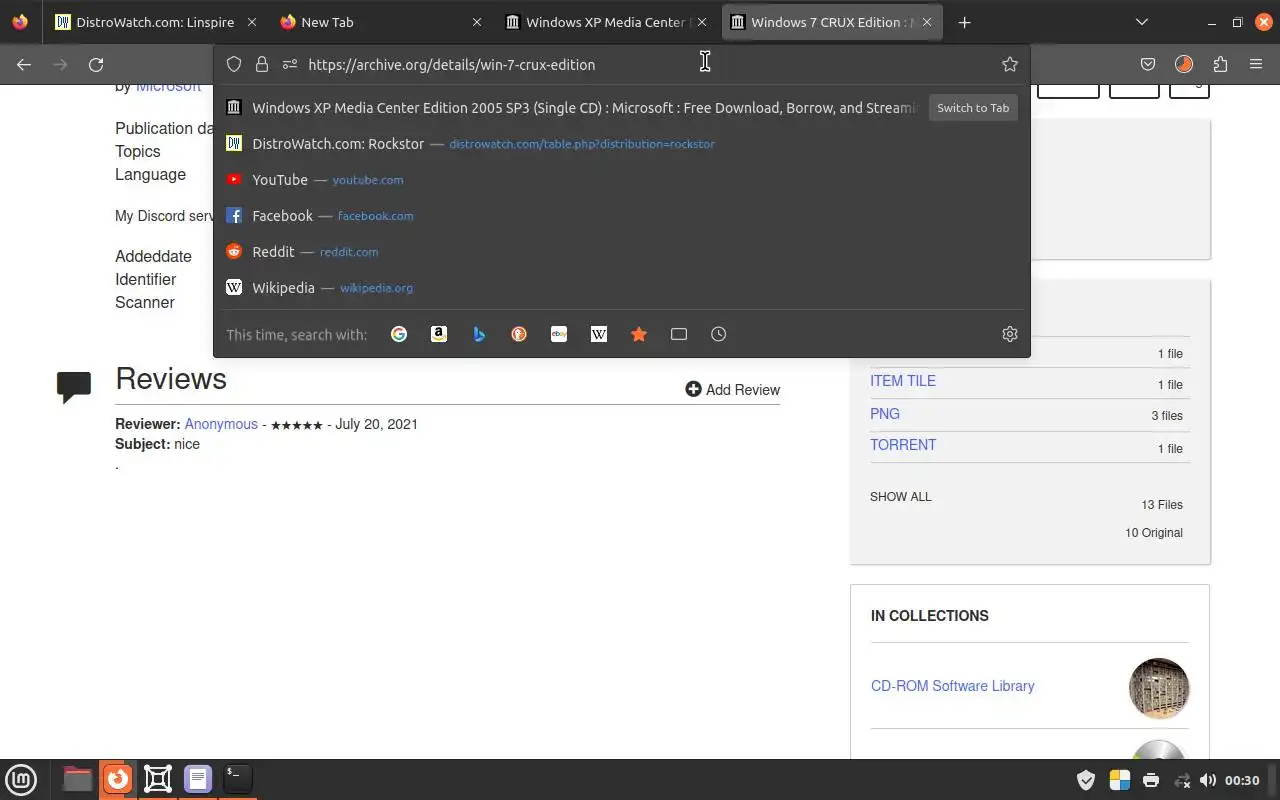Open Anonymous reviewer link
This screenshot has width=1280, height=800.
click(x=221, y=424)
